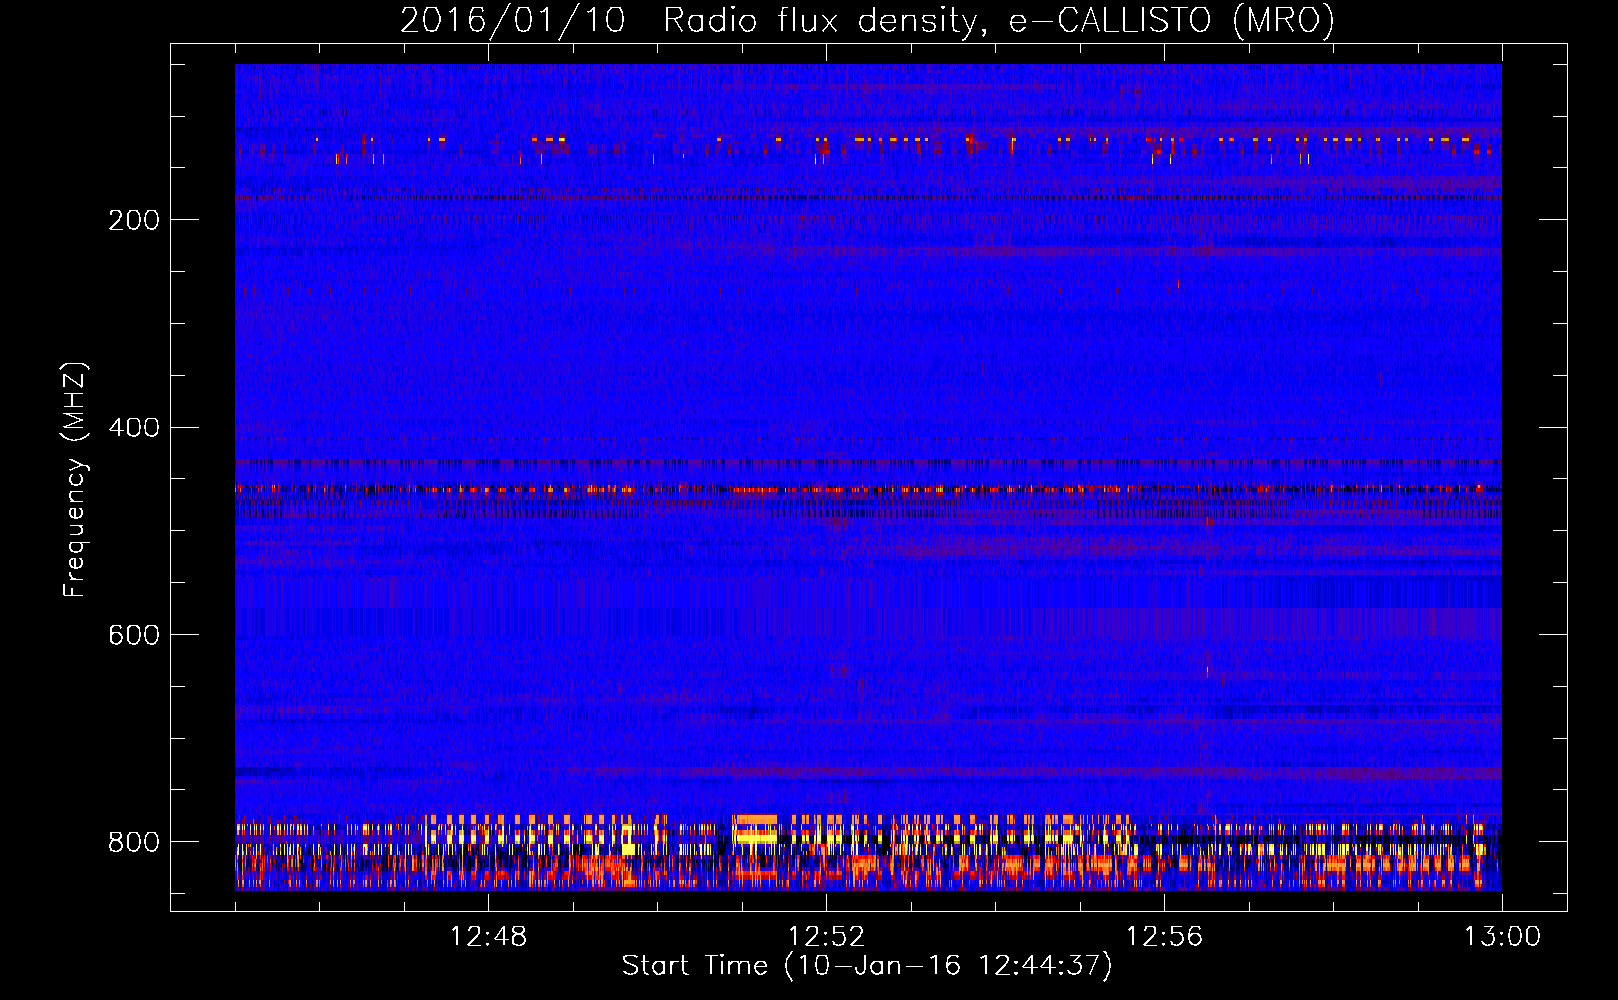Click the 12:48 time tick label
Viewport: 1618px width, 1000px height.
pyautogui.click(x=488, y=937)
